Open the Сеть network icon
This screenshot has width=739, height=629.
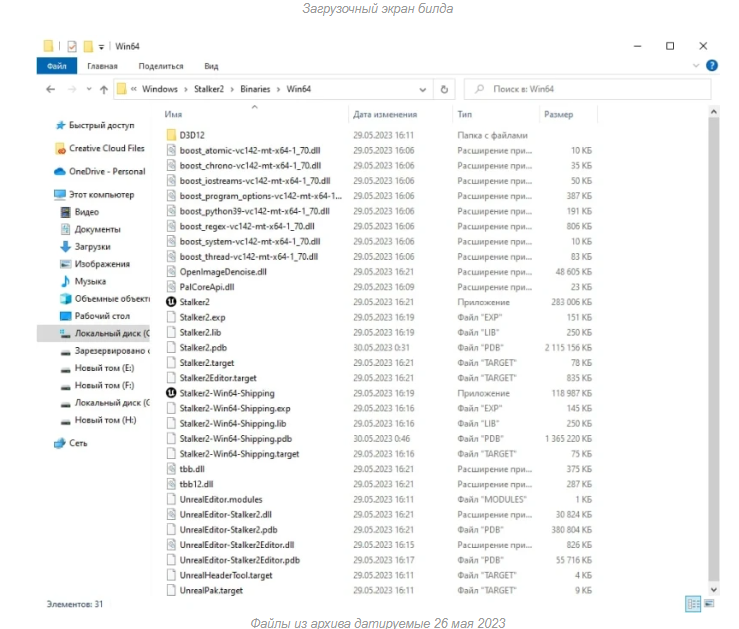(60, 443)
